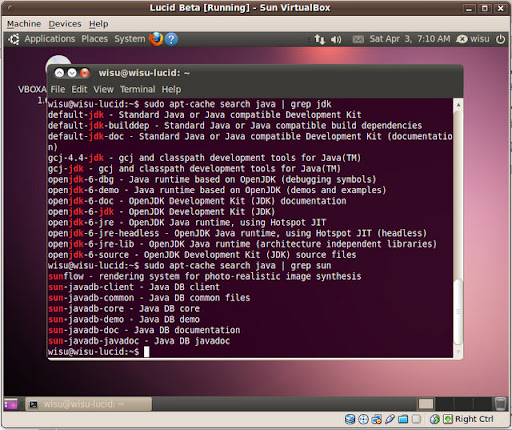Click the terminal prompt cursor line
The image size is (512, 430).
click(98, 352)
